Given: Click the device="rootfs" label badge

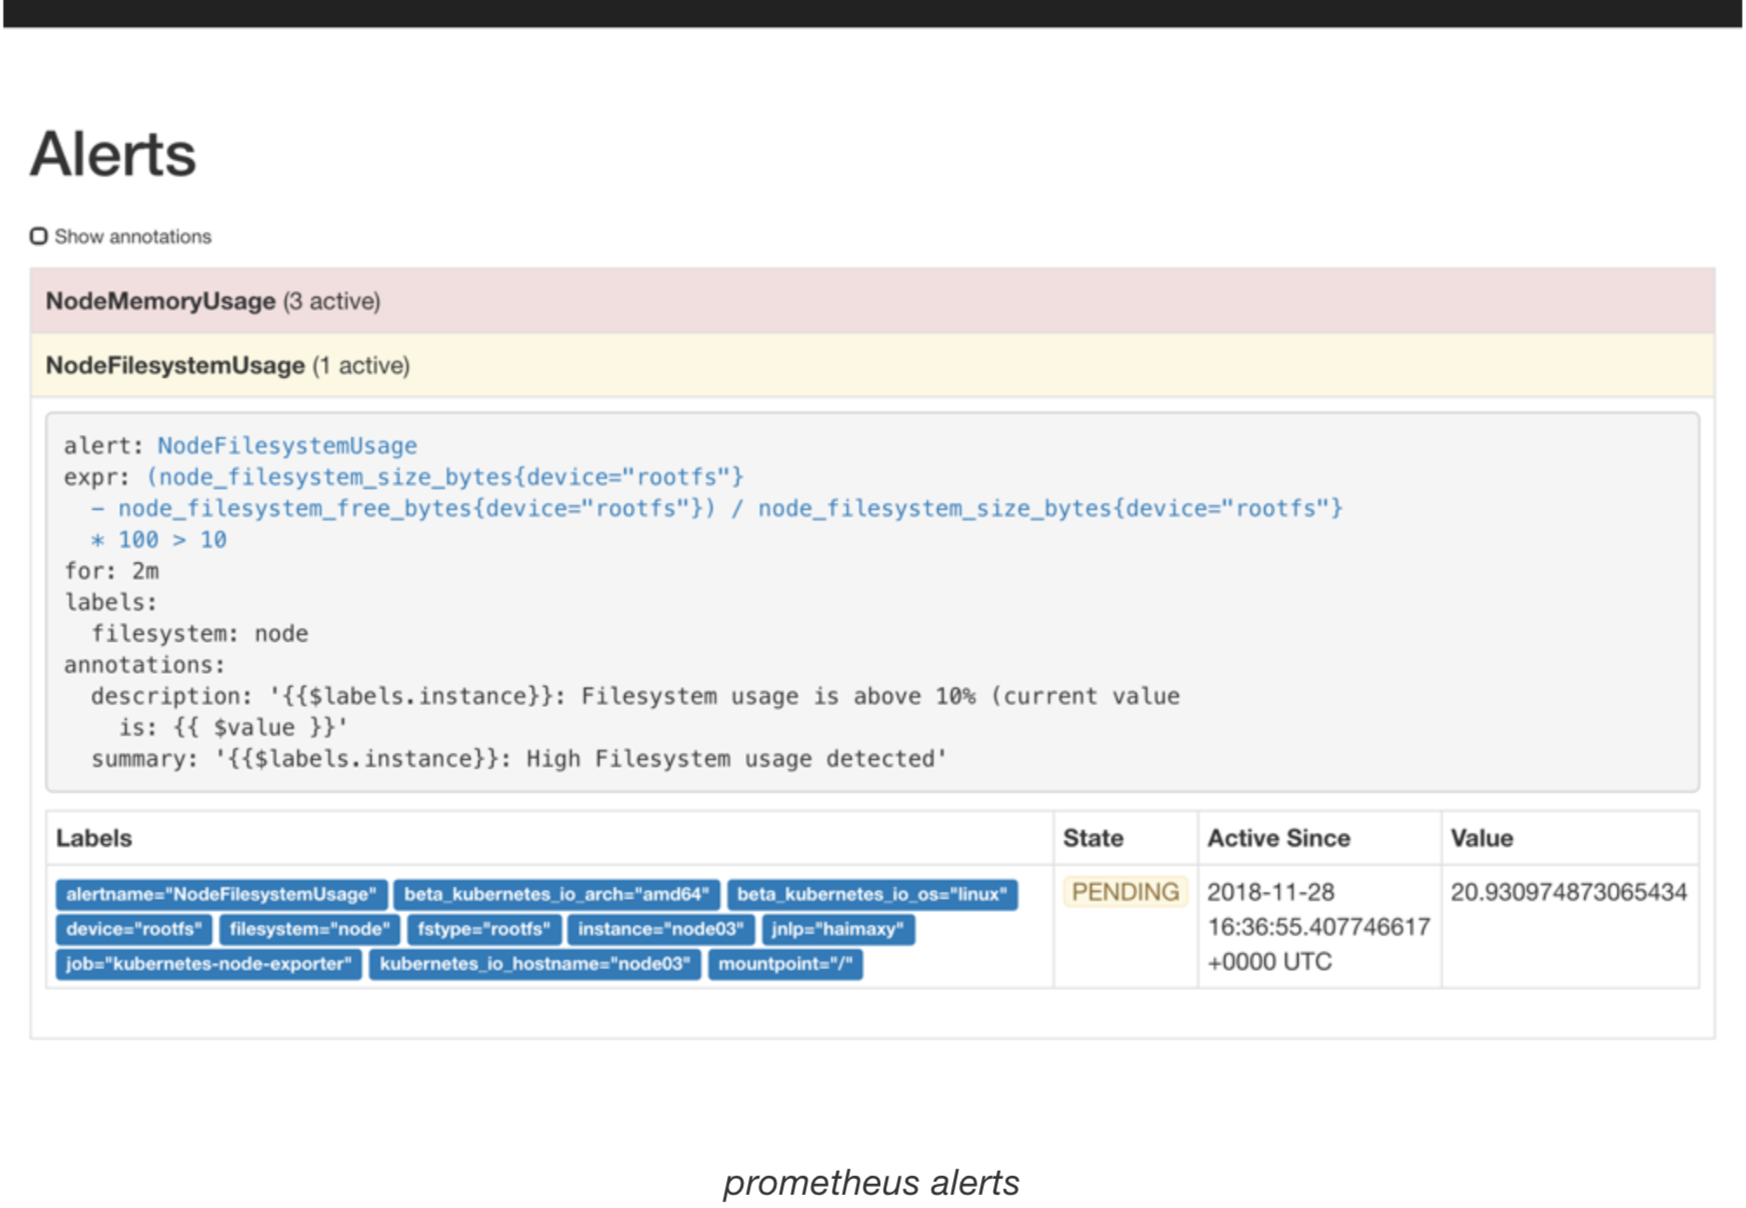Looking at the screenshot, I should [134, 929].
